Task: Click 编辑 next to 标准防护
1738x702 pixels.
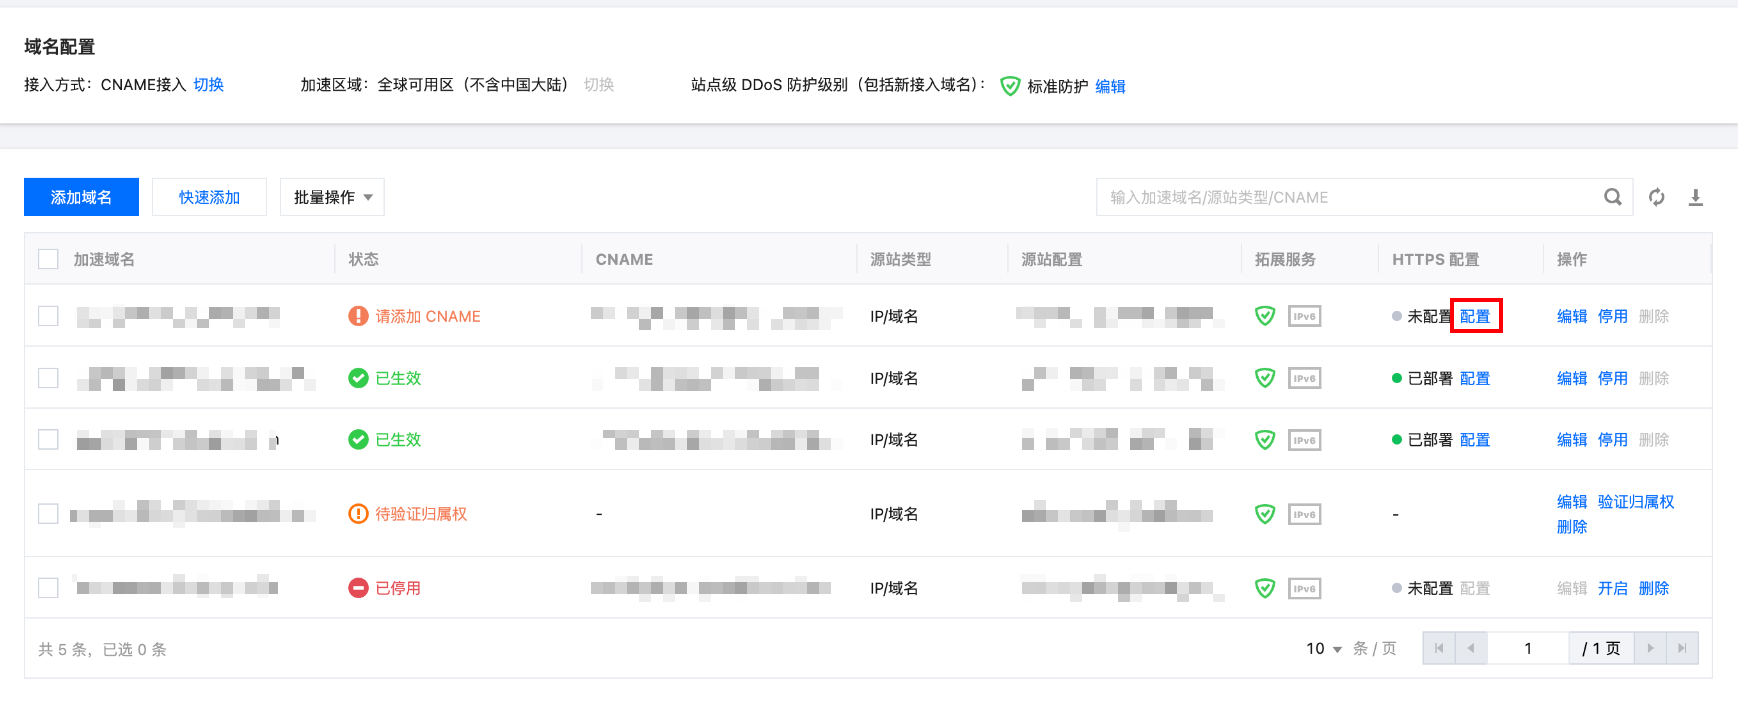Action: (x=1110, y=86)
